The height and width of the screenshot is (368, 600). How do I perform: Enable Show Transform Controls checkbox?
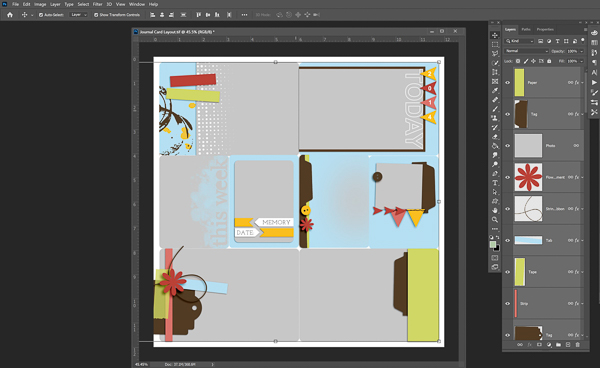tap(96, 15)
